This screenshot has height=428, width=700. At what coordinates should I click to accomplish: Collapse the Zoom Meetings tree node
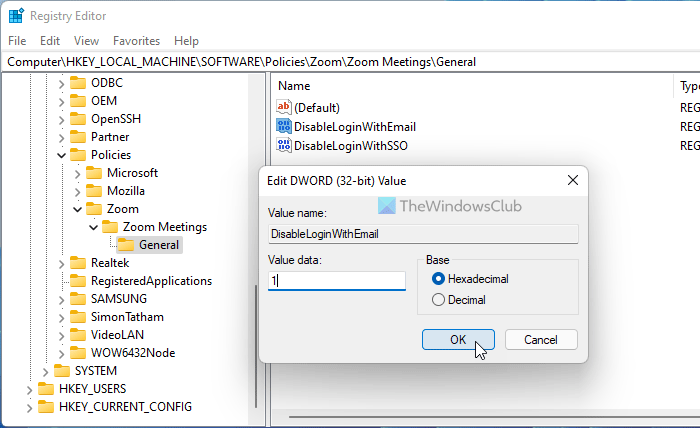pos(94,227)
